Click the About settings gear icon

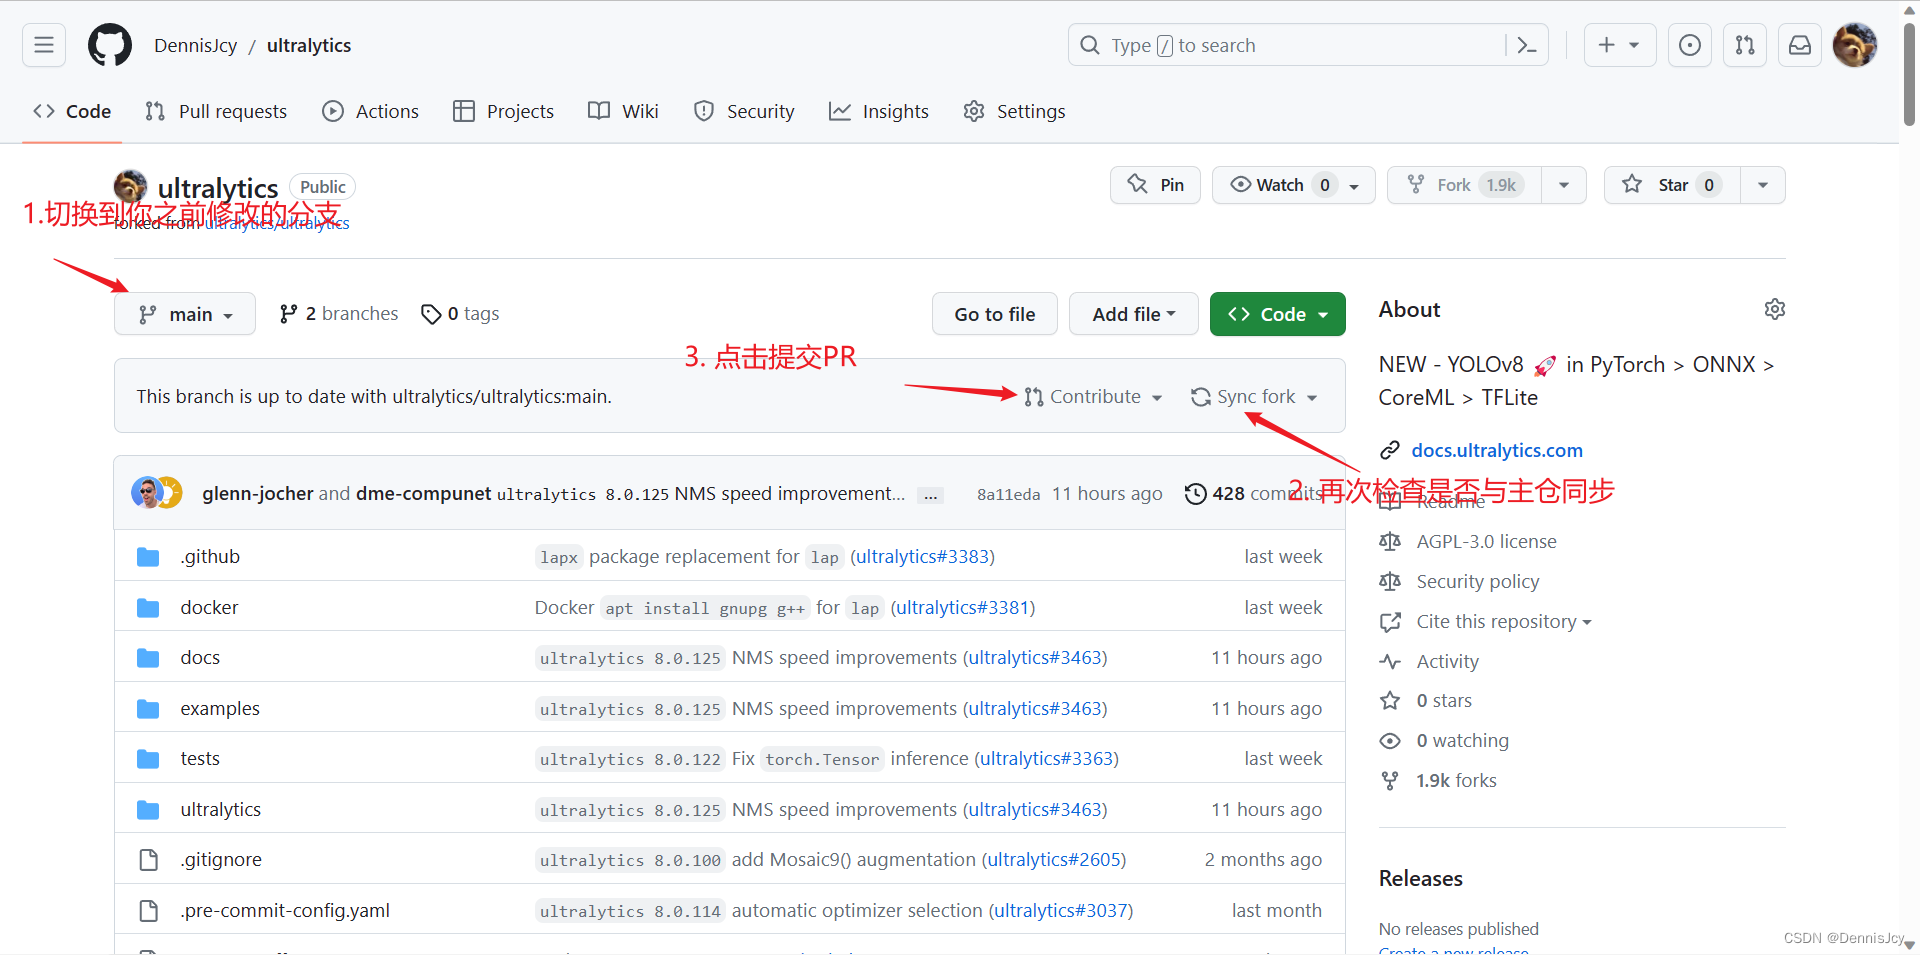(x=1775, y=309)
